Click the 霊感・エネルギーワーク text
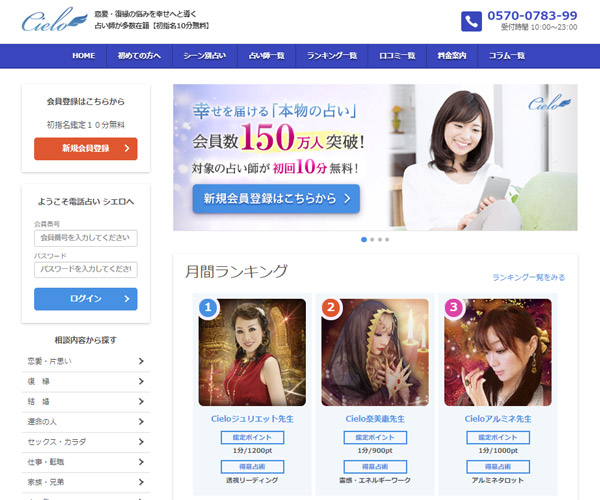Viewport: 600px width, 500px height. pyautogui.click(x=375, y=480)
